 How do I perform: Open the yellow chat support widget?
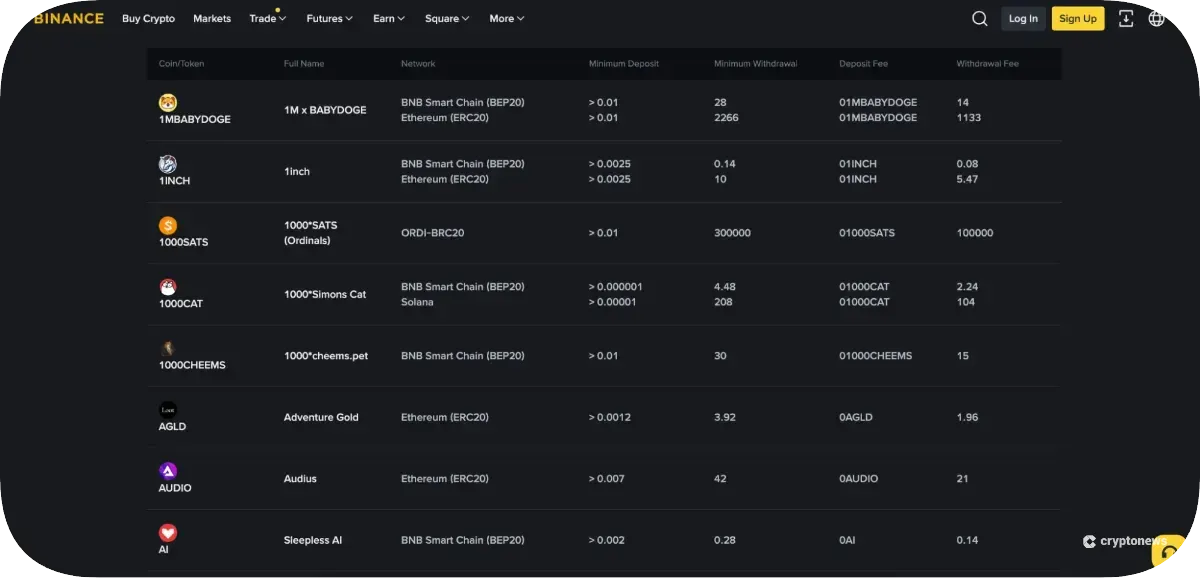(1168, 552)
